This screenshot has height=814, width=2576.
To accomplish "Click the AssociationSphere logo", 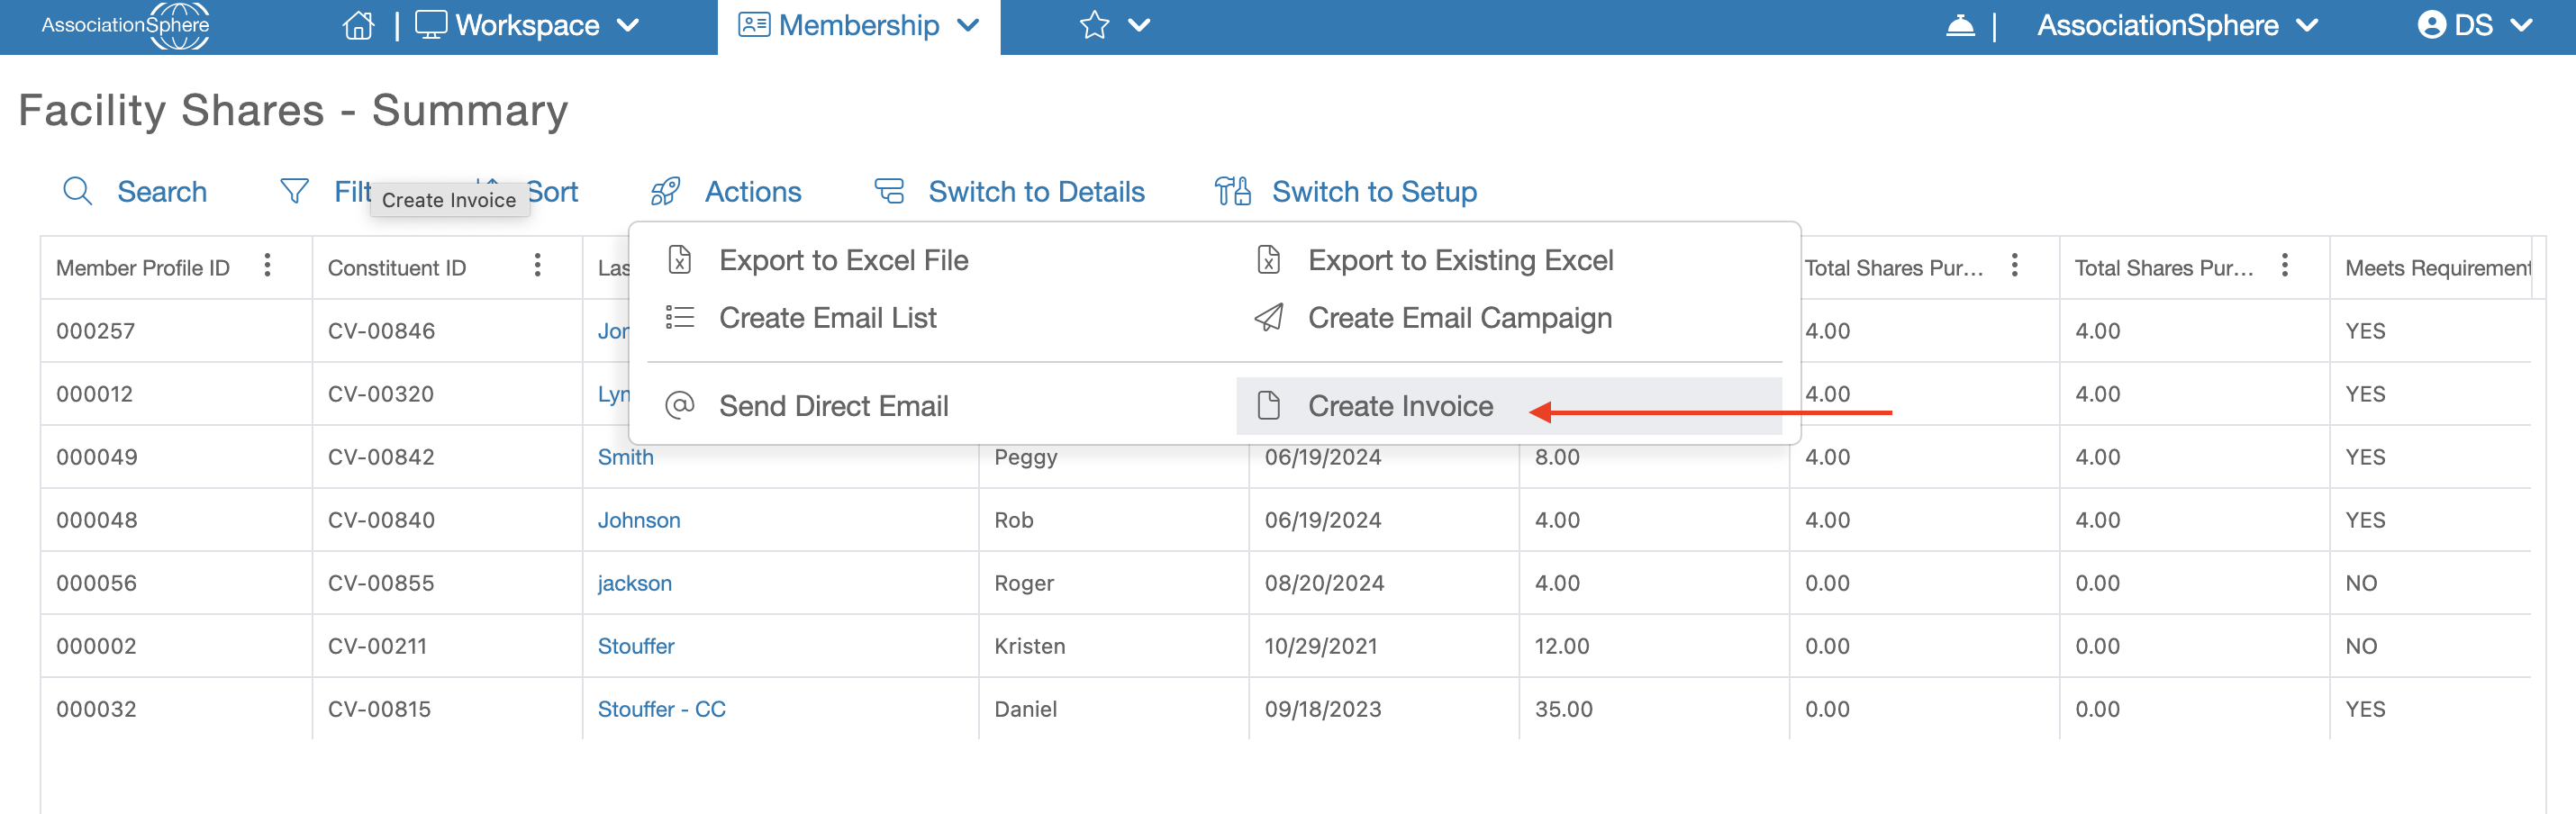I will point(125,26).
